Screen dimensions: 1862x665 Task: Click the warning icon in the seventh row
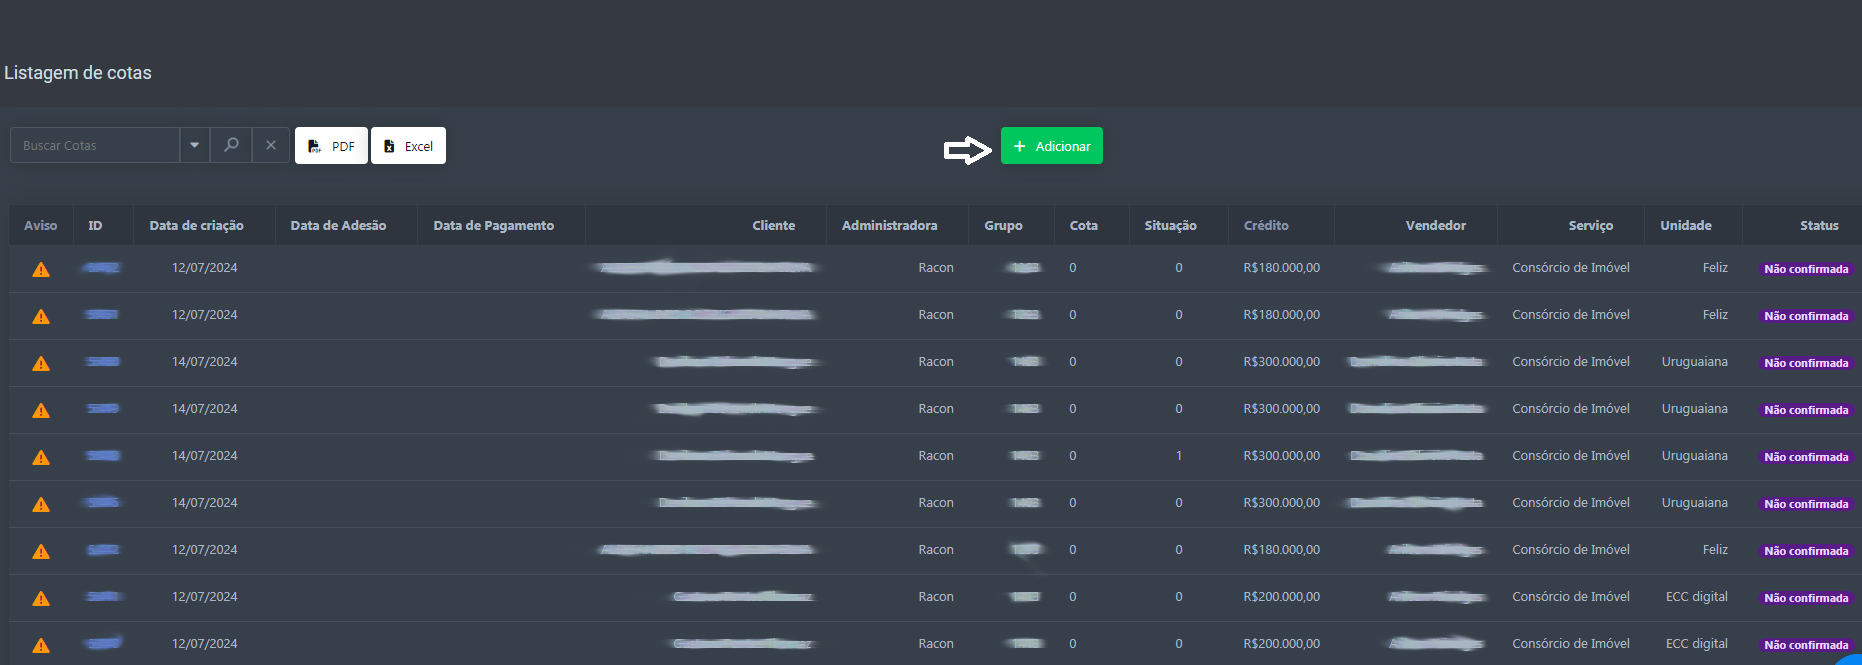pyautogui.click(x=41, y=551)
